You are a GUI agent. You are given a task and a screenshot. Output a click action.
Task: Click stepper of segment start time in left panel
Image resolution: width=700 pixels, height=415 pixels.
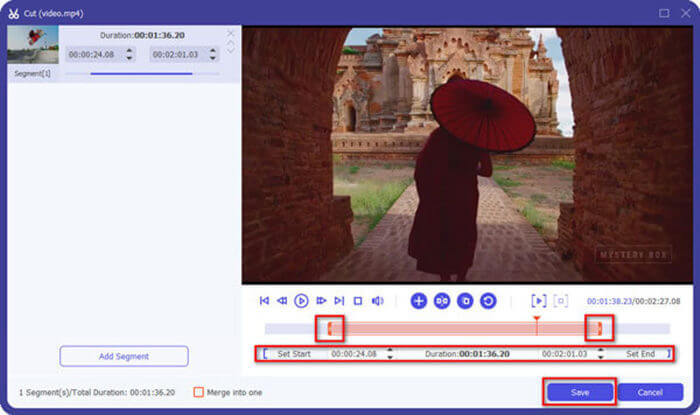[x=127, y=55]
